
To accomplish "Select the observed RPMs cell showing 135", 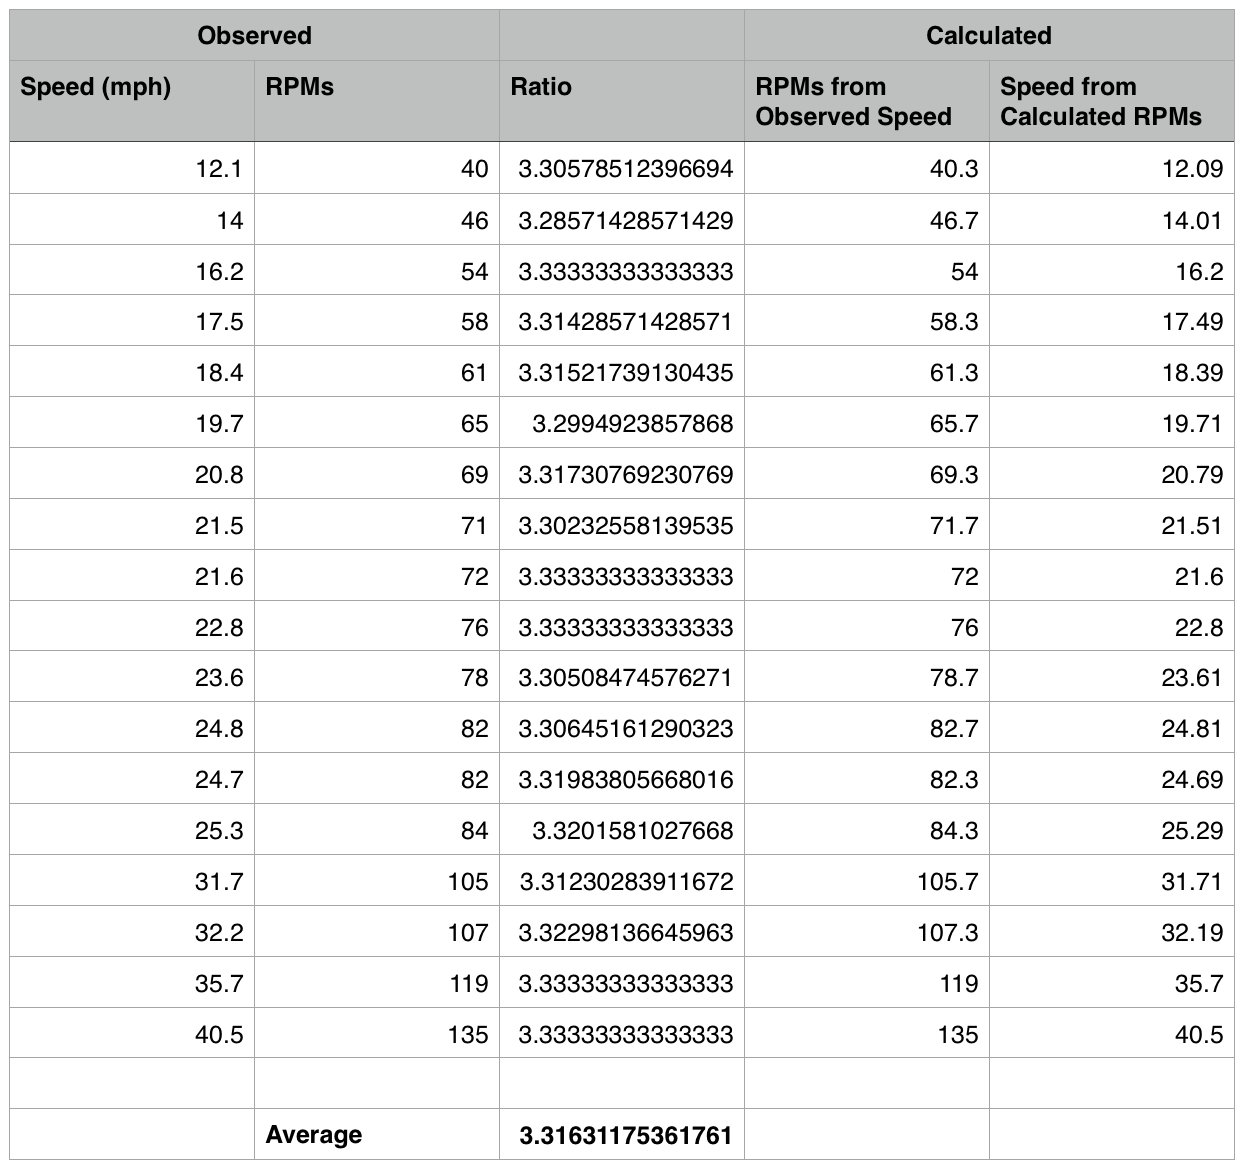I will pyautogui.click(x=467, y=1034).
